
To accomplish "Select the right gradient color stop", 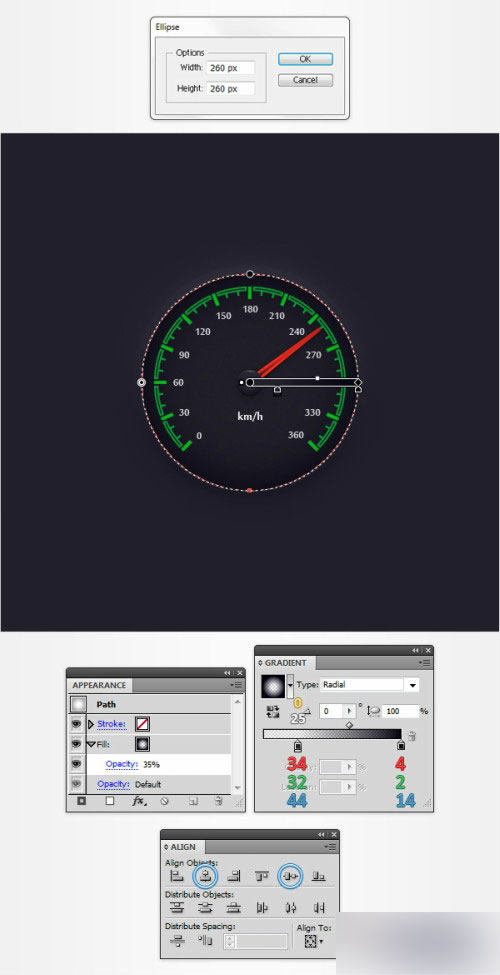I will [400, 746].
